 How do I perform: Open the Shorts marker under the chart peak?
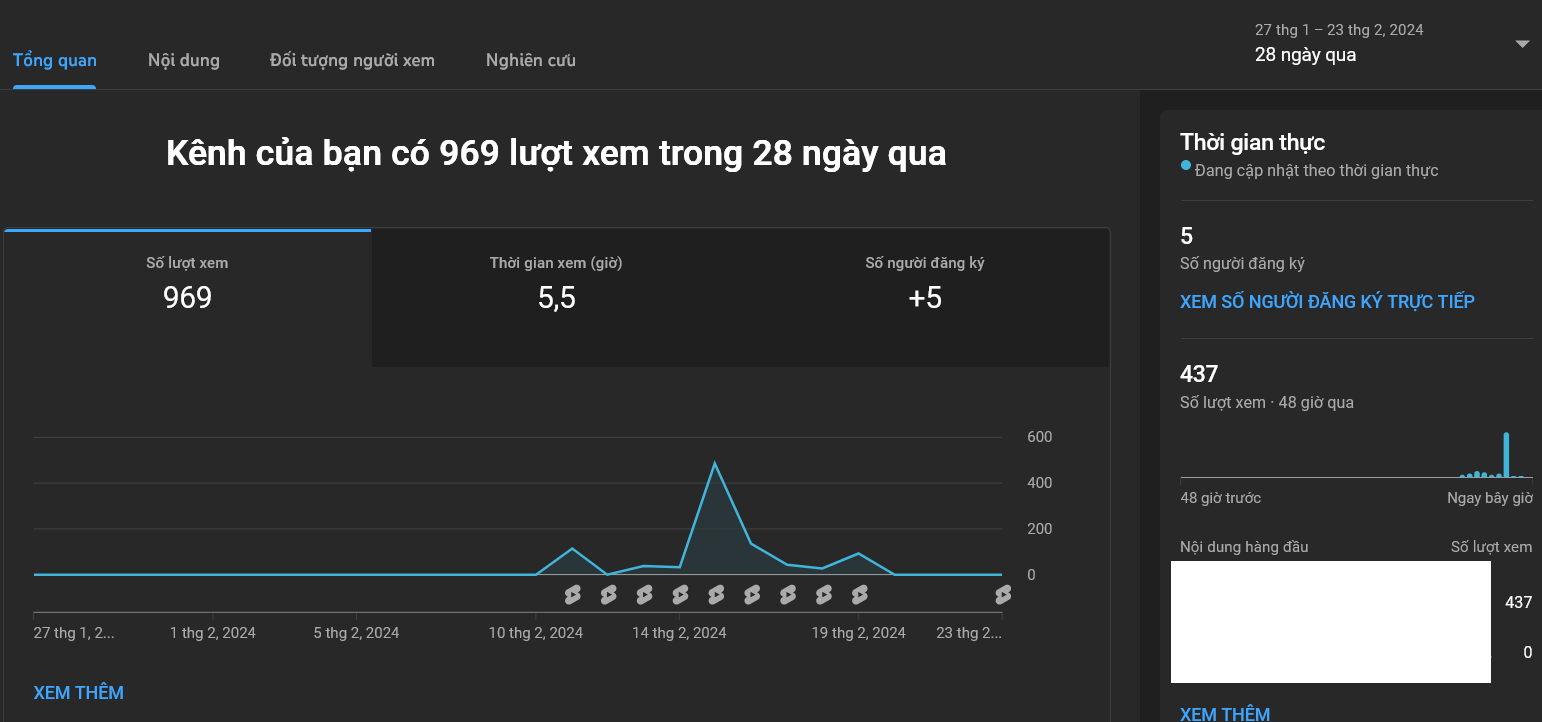(716, 595)
